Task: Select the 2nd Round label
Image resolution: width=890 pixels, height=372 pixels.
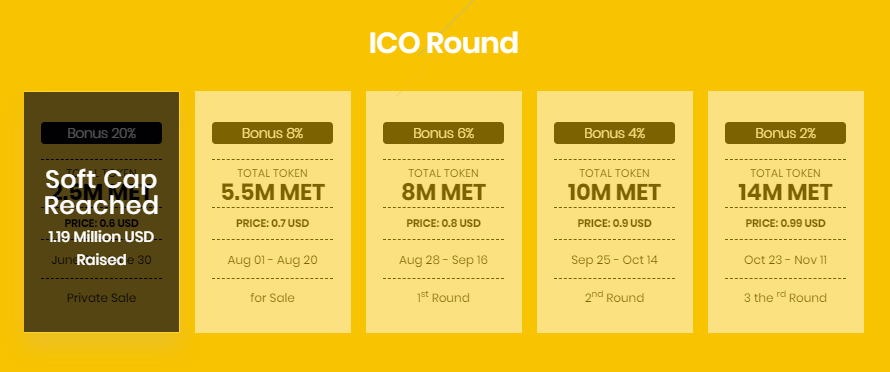Action: point(615,297)
